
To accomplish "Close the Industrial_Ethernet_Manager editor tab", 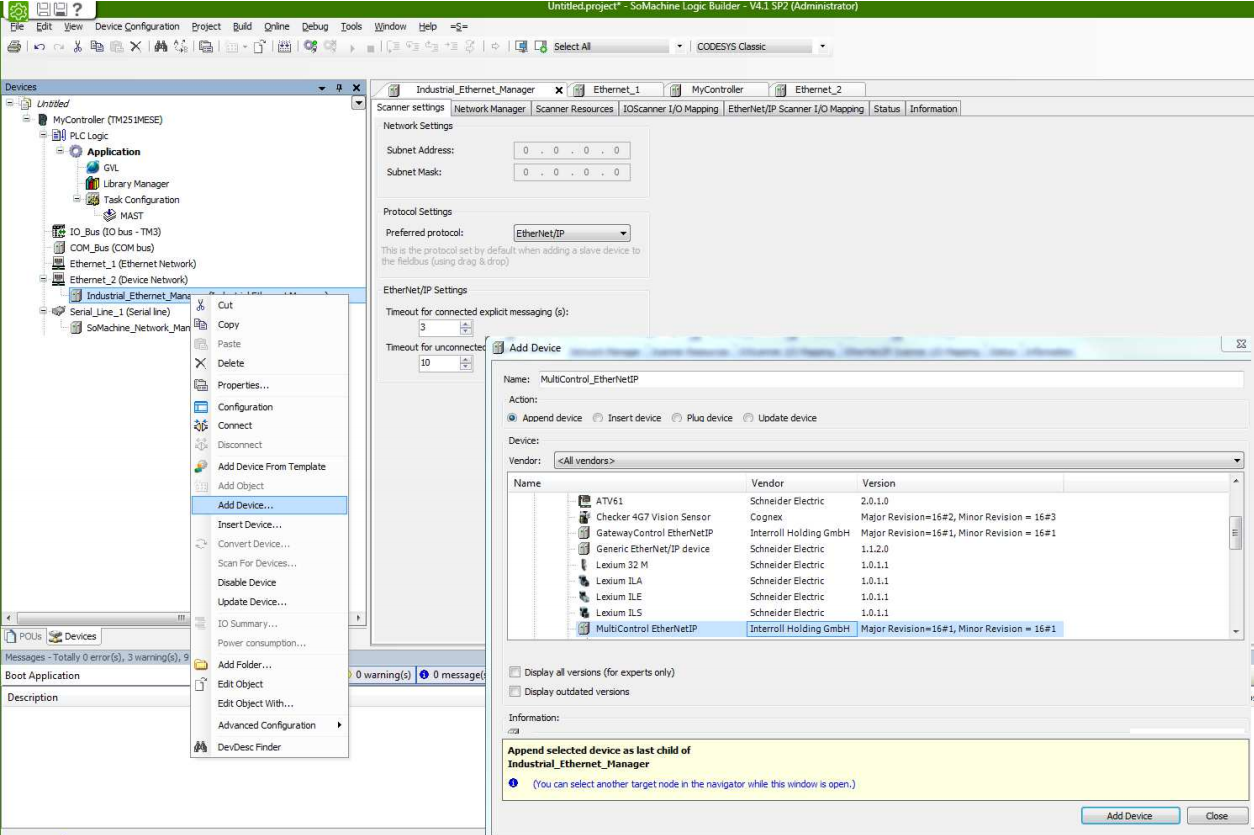I will [559, 90].
